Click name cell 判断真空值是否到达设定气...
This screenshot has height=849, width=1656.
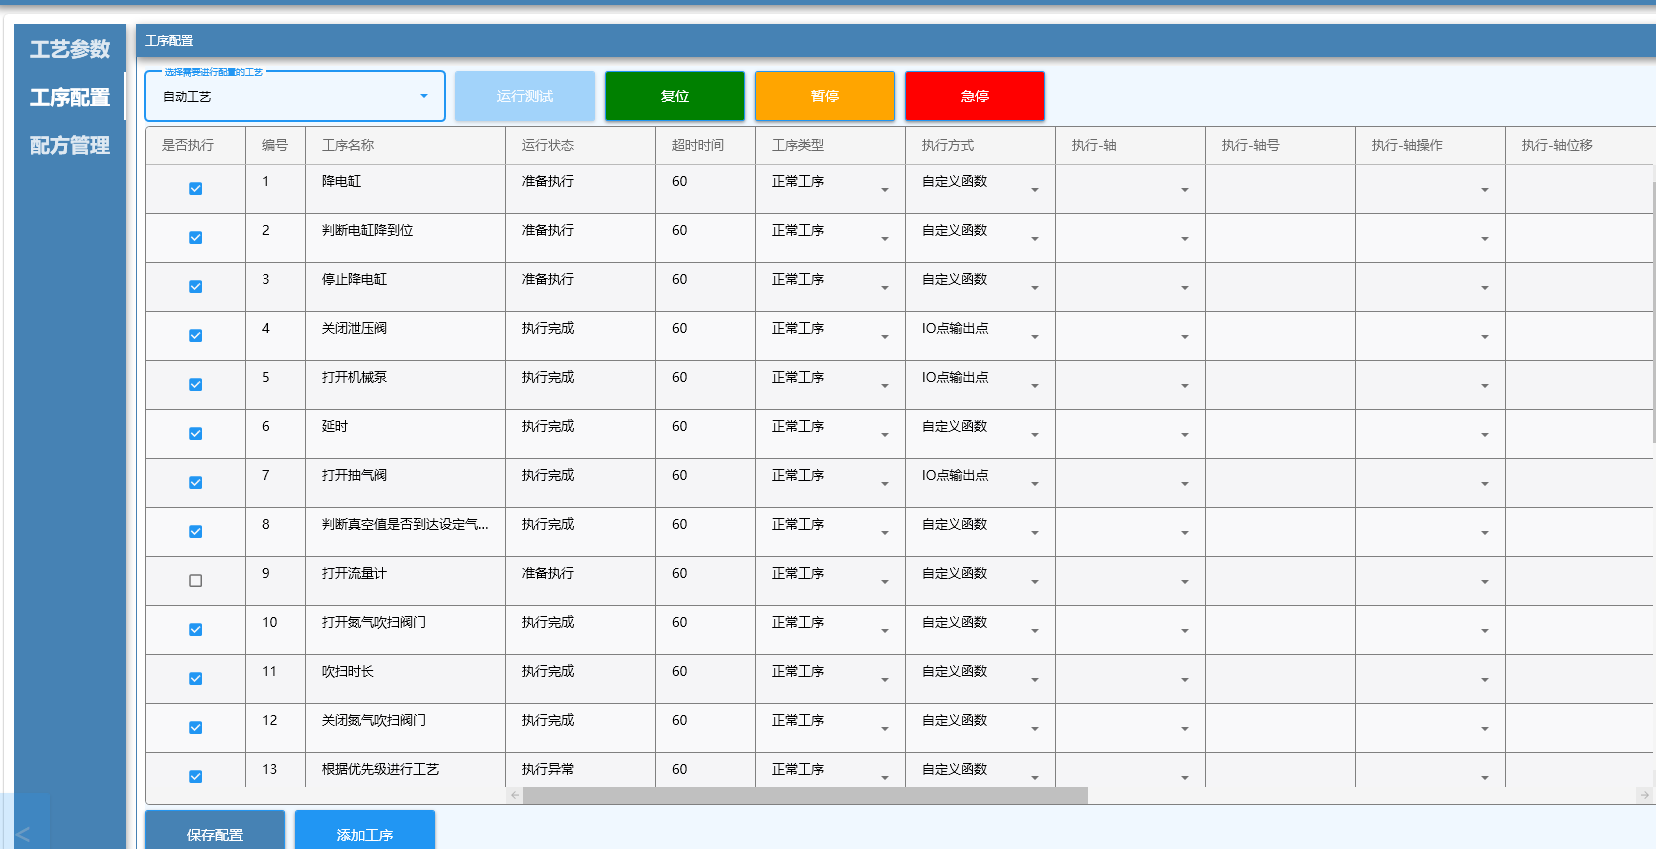[x=405, y=524]
